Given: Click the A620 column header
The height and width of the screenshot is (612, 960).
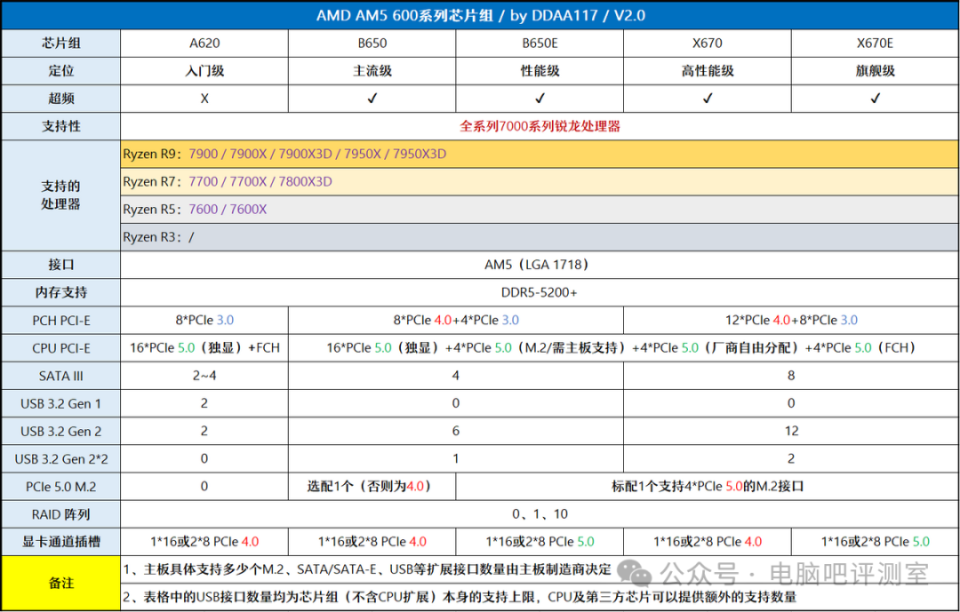Looking at the screenshot, I should point(204,43).
